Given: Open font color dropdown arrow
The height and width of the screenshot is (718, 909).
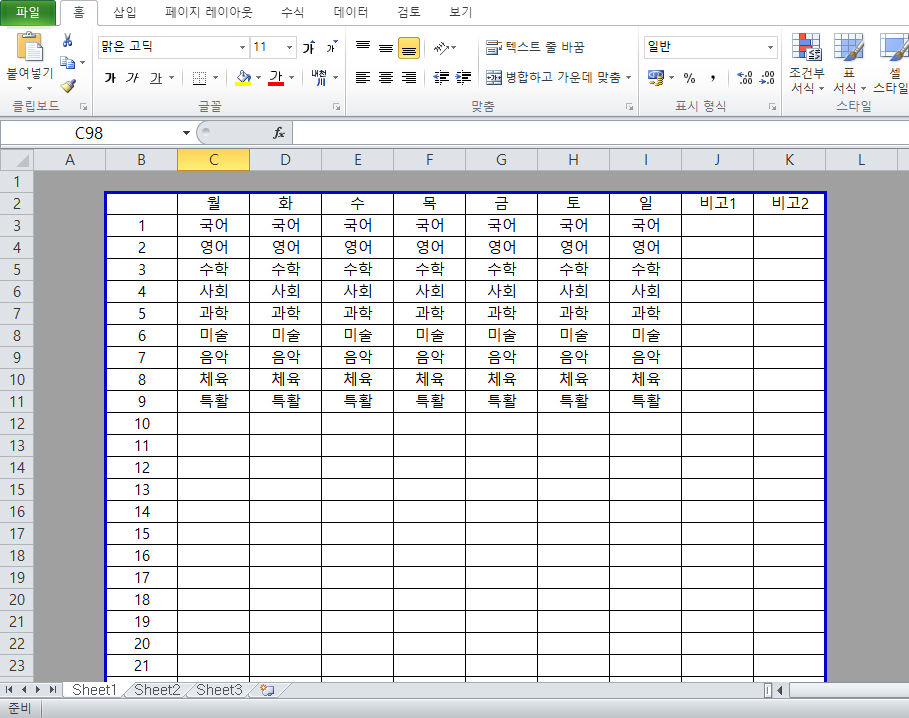Looking at the screenshot, I should [292, 78].
